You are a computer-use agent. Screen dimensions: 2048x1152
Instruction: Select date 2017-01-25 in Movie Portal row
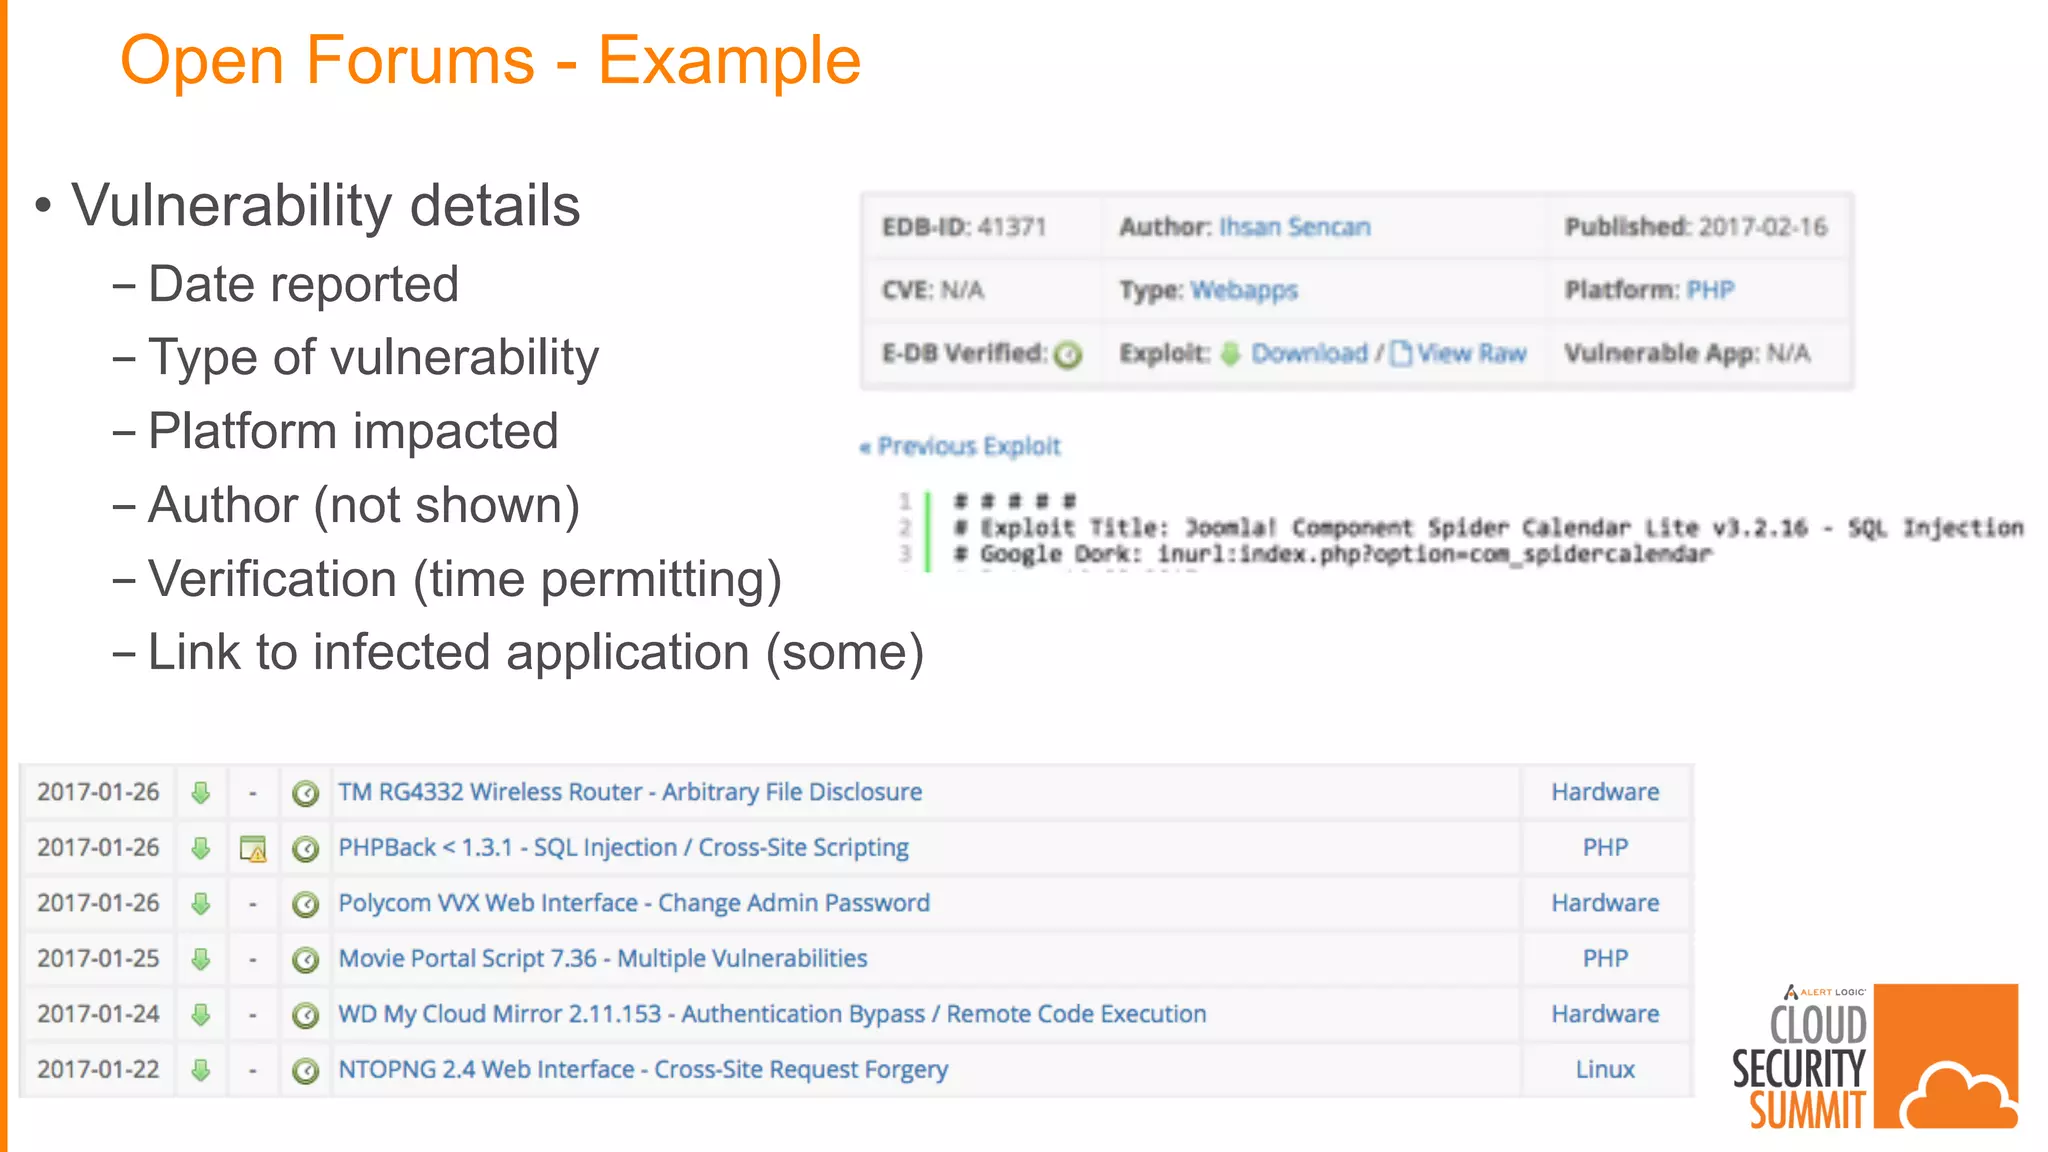click(98, 958)
